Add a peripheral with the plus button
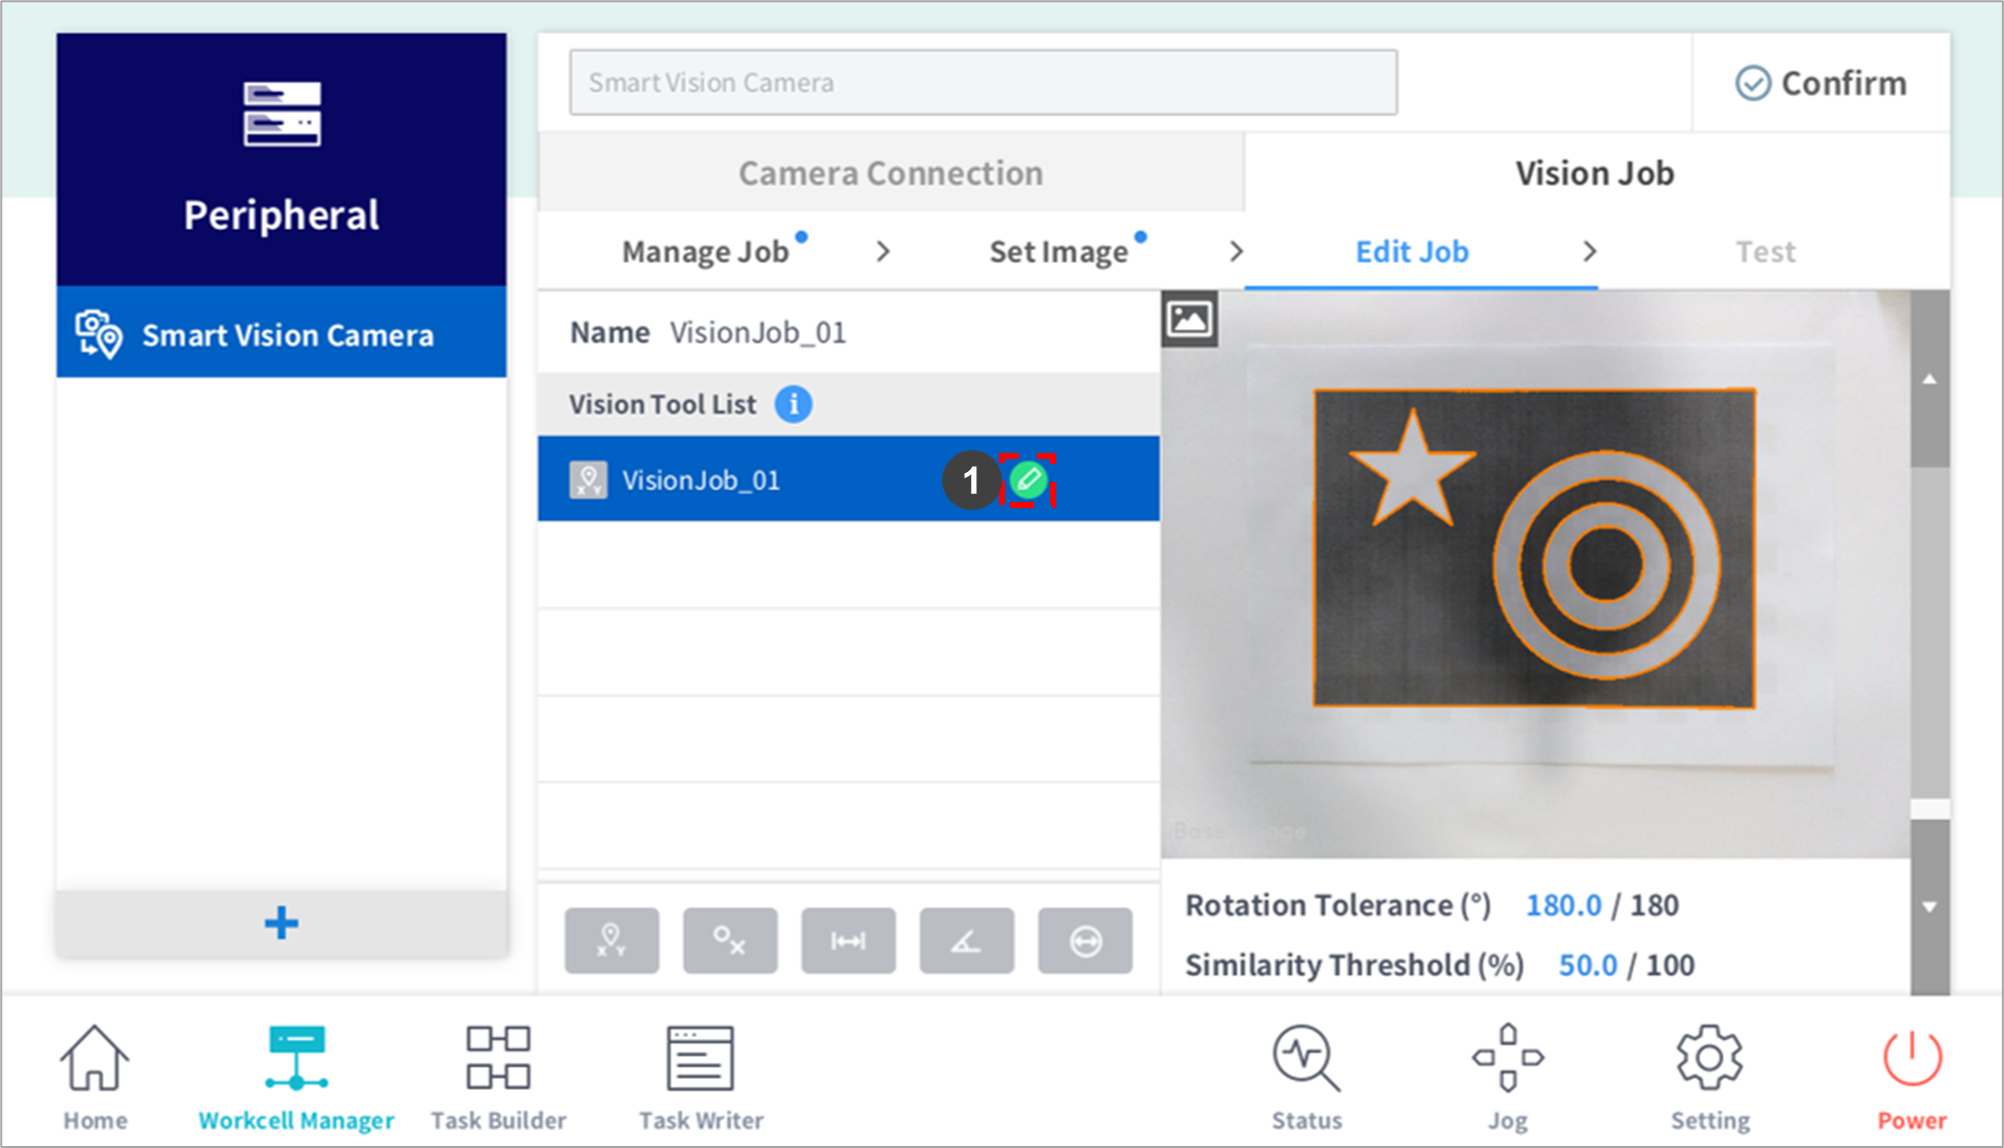Image resolution: width=2004 pixels, height=1148 pixels. pos(281,923)
